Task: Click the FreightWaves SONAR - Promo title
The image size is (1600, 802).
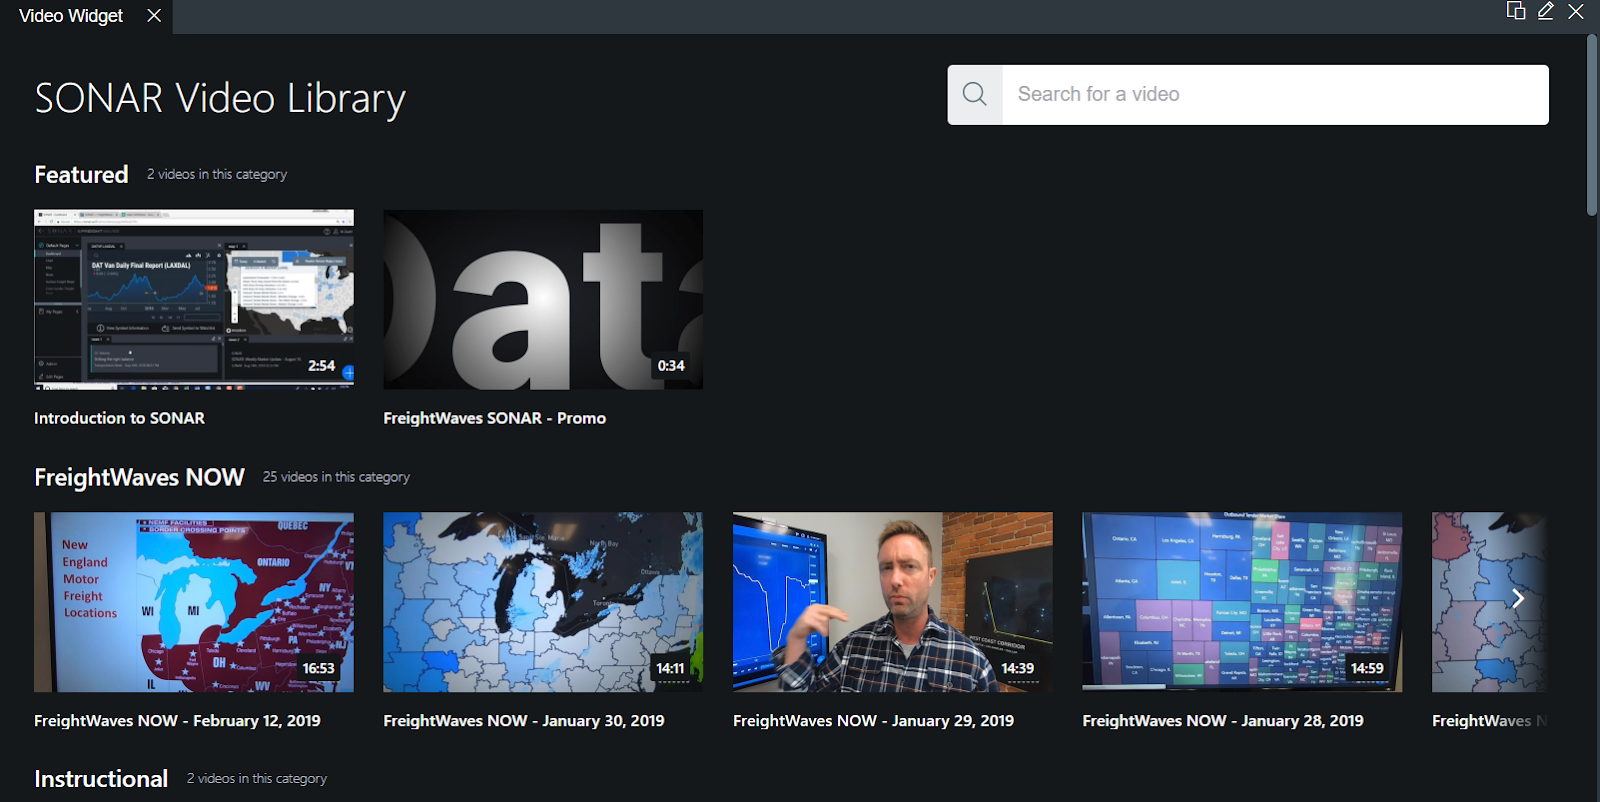Action: (495, 418)
